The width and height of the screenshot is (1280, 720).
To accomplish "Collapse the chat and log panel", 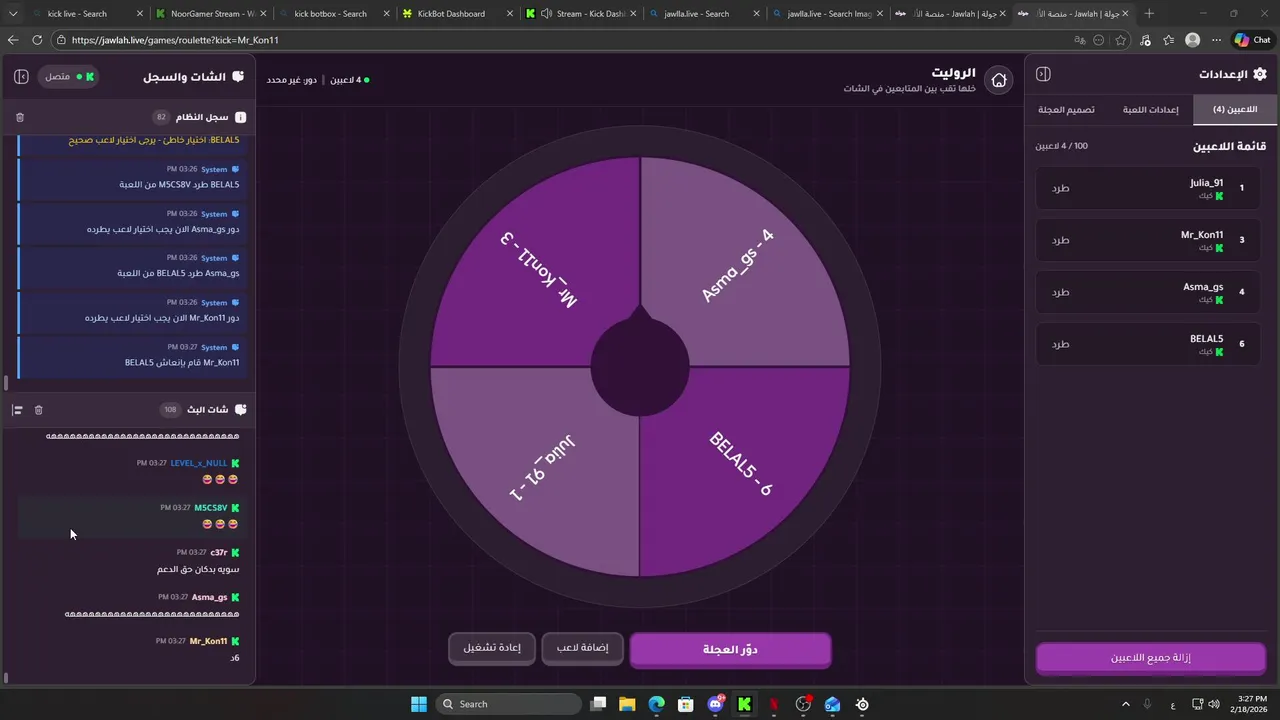I will [x=21, y=76].
